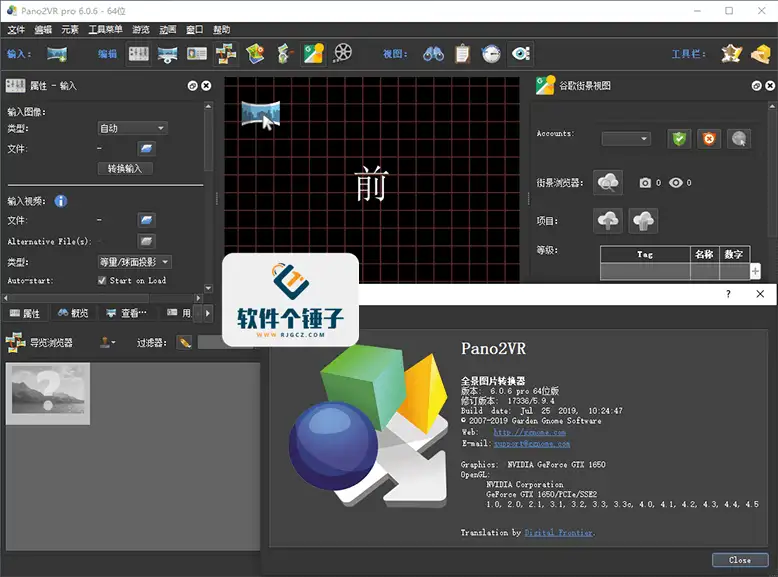Click the first project cloud upload button
Screen dimensions: 778x577
[608, 221]
